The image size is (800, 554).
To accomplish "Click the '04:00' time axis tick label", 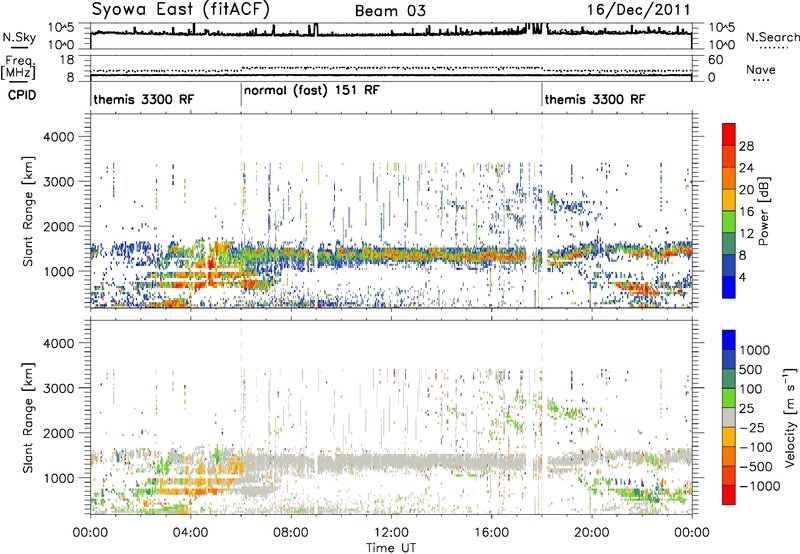I will click(x=190, y=533).
